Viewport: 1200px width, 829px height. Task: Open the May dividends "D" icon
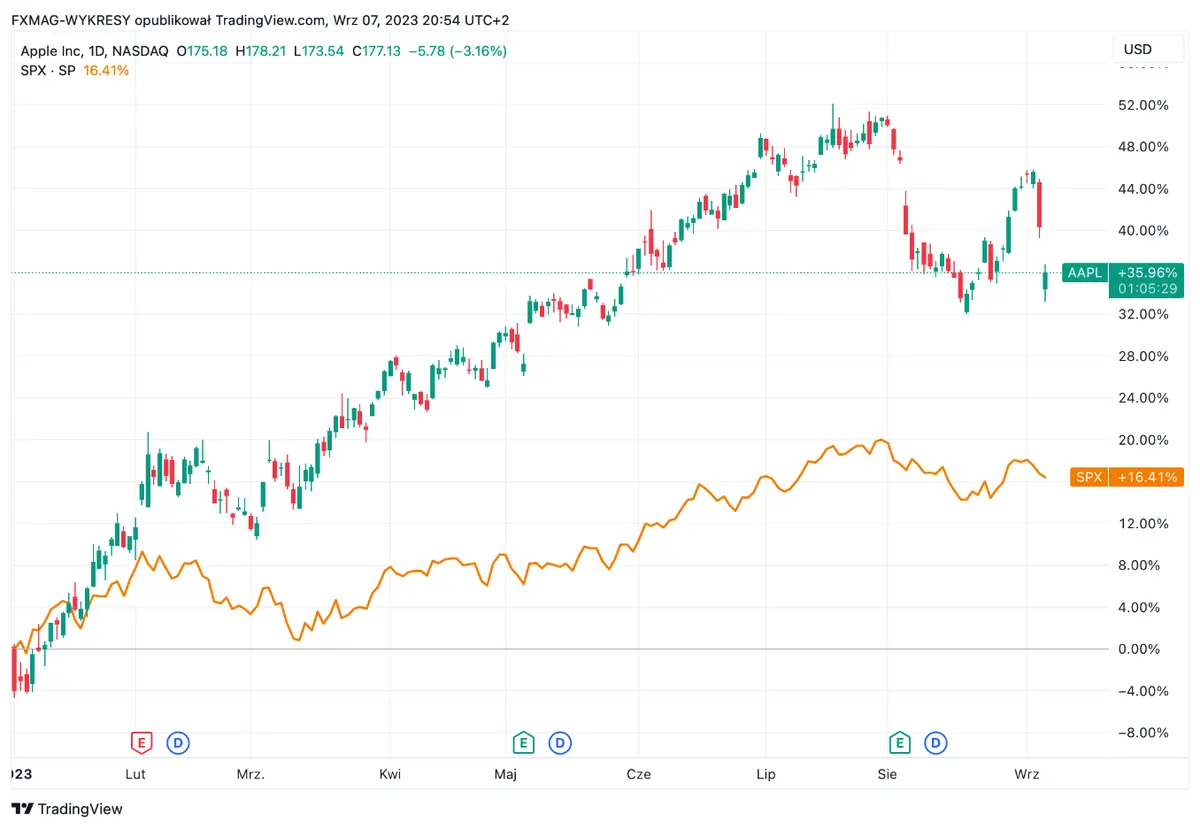[x=559, y=743]
